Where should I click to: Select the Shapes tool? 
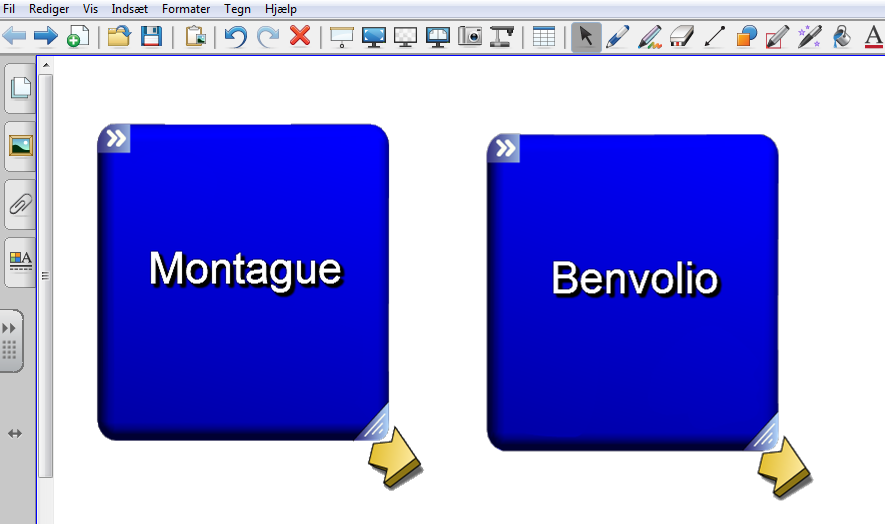coord(746,37)
